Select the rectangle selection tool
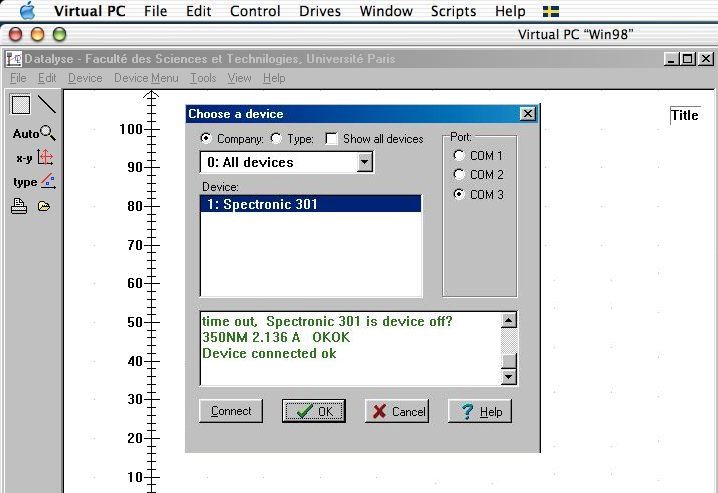Image resolution: width=718 pixels, height=493 pixels. pyautogui.click(x=21, y=104)
